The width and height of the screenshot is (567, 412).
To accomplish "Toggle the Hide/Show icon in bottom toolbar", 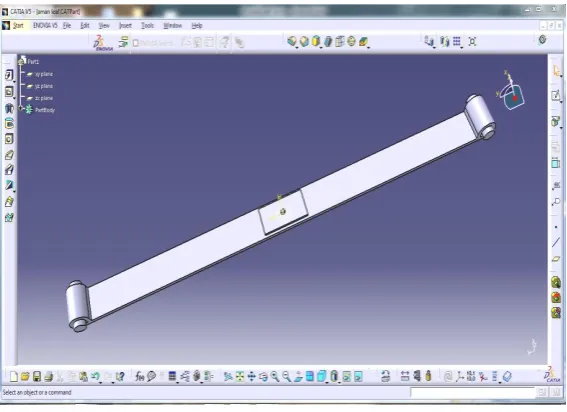I will (x=346, y=377).
